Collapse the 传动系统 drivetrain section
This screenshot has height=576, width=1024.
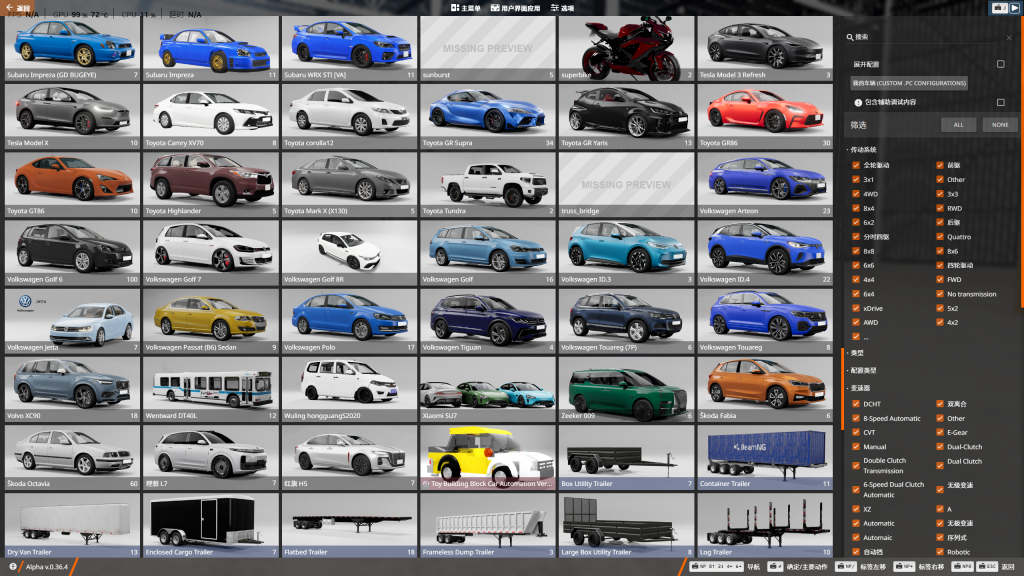coord(863,150)
